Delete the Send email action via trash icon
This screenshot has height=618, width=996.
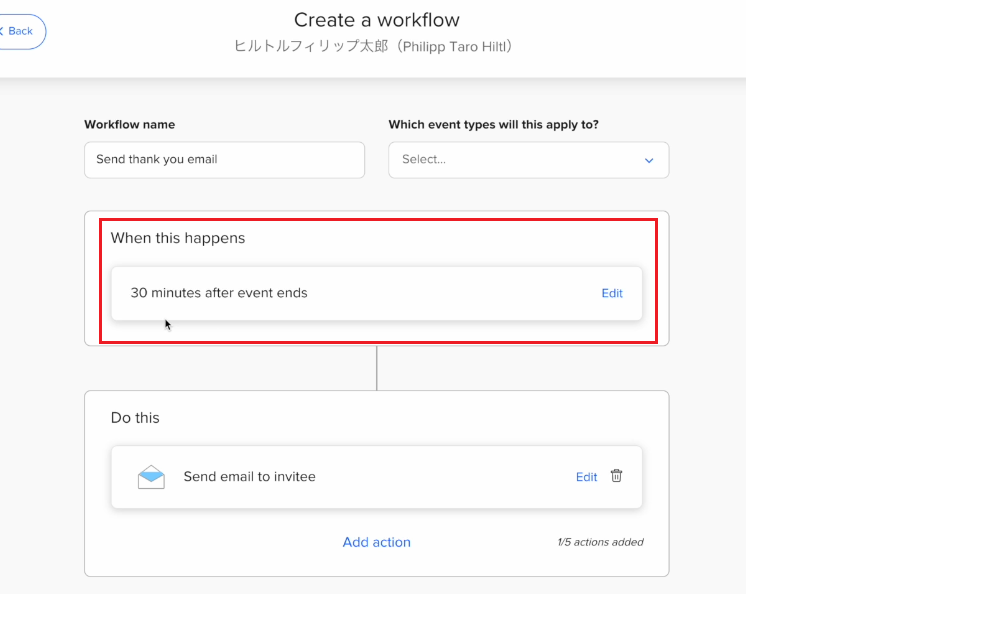coord(616,476)
